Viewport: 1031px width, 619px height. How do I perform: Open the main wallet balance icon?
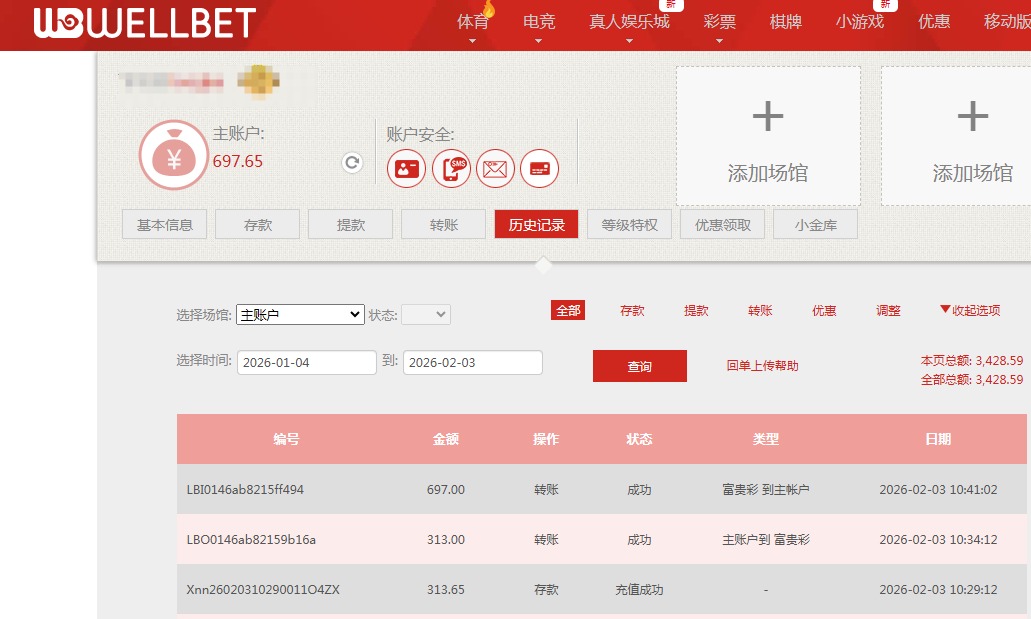coord(173,155)
